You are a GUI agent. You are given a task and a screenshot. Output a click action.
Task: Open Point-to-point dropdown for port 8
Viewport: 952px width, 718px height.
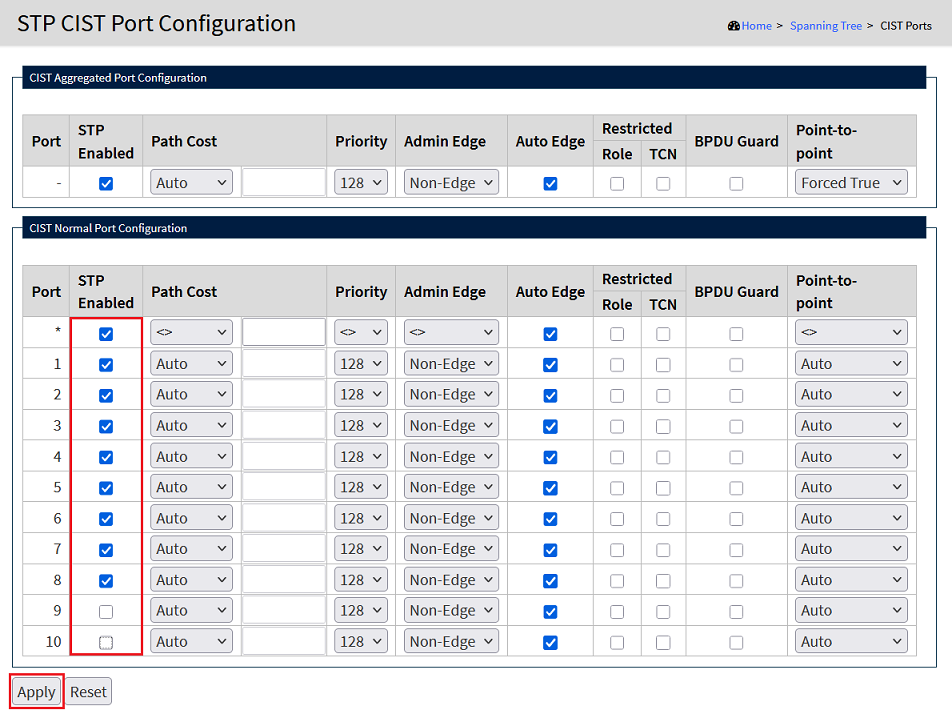coord(851,580)
